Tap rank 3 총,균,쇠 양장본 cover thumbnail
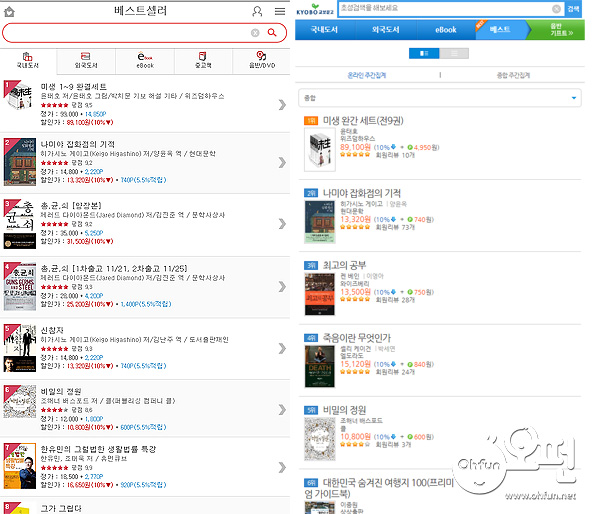 (20, 224)
